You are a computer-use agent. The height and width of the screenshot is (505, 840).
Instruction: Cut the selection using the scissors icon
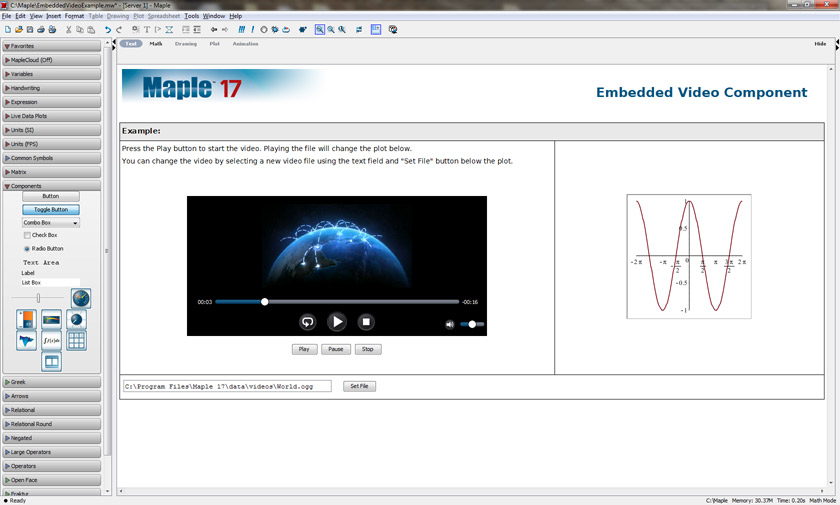(69, 29)
